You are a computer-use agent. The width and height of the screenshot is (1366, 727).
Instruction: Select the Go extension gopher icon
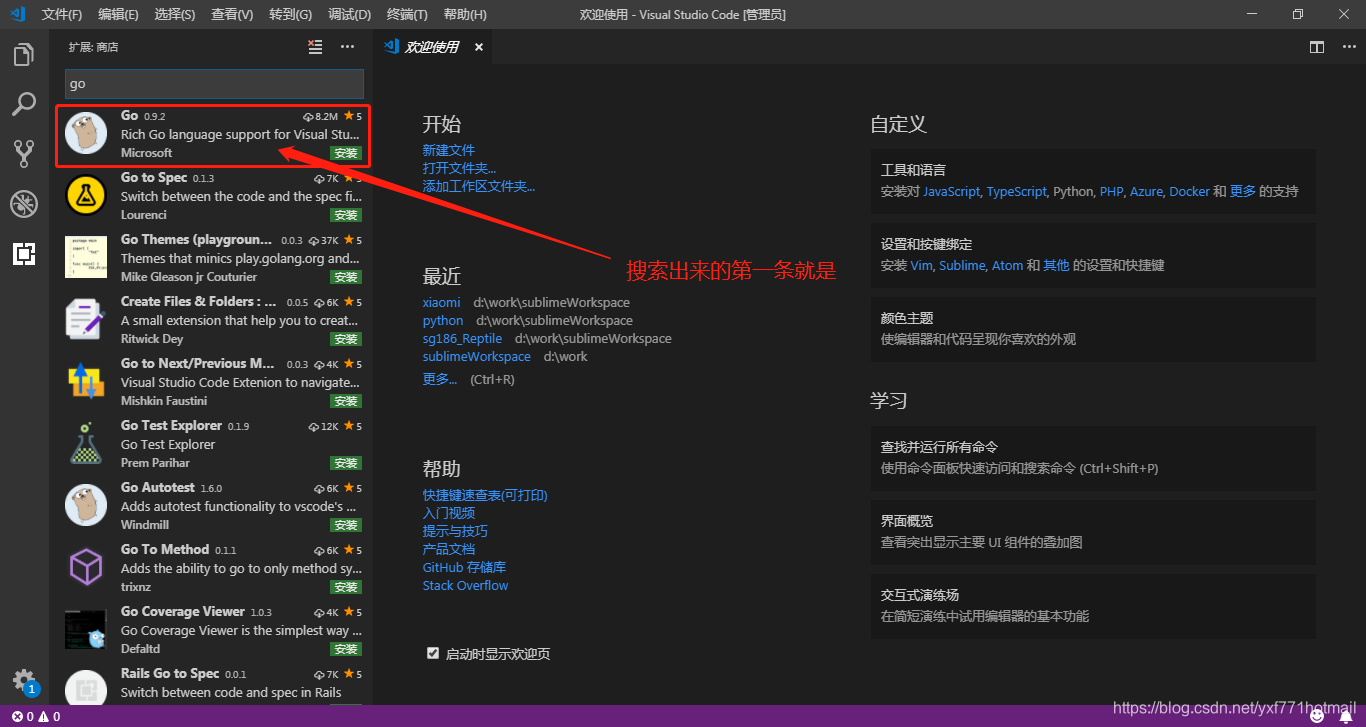[86, 134]
